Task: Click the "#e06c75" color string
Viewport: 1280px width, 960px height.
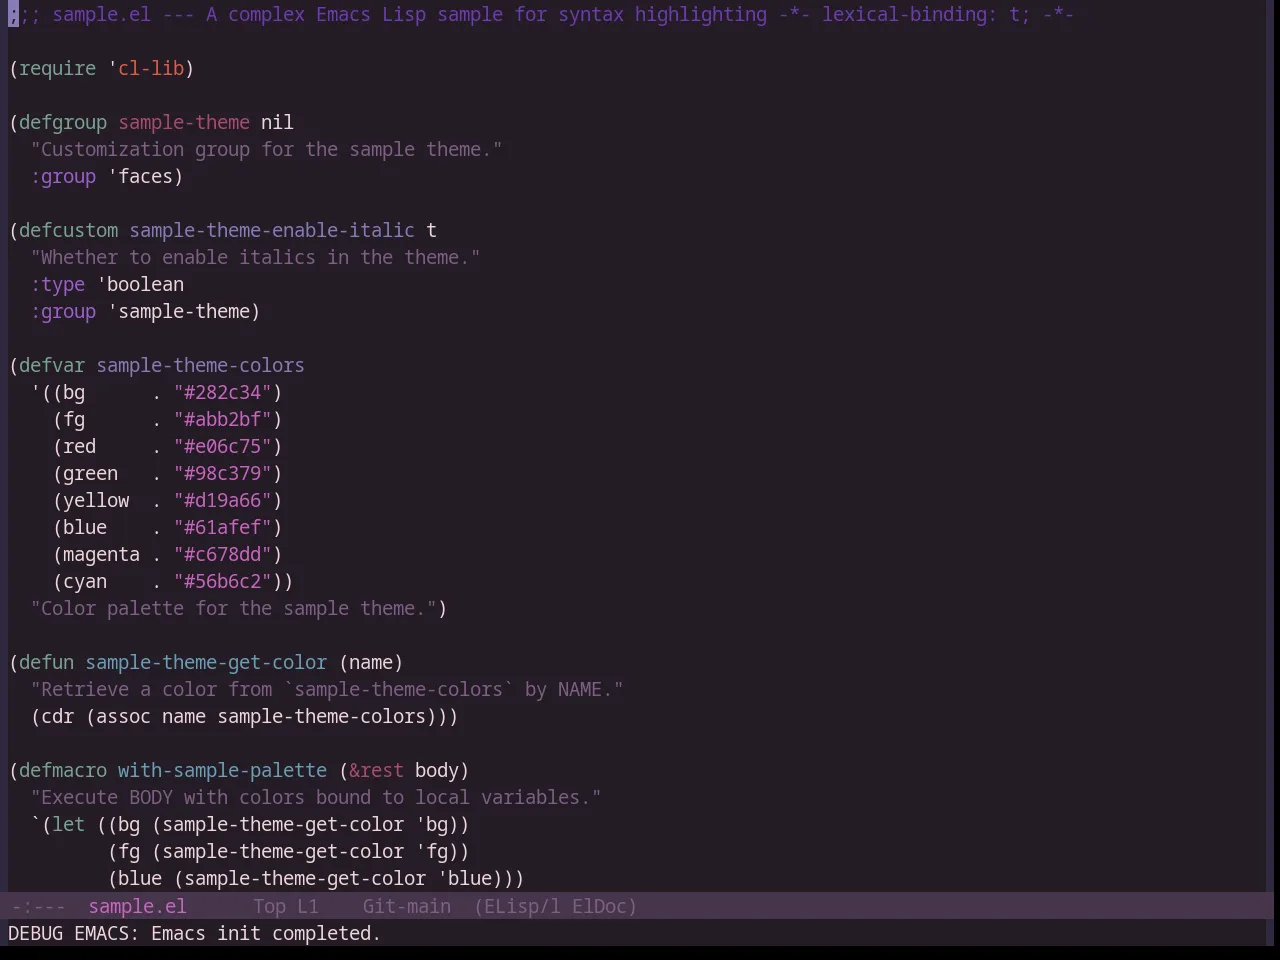Action: (x=223, y=446)
